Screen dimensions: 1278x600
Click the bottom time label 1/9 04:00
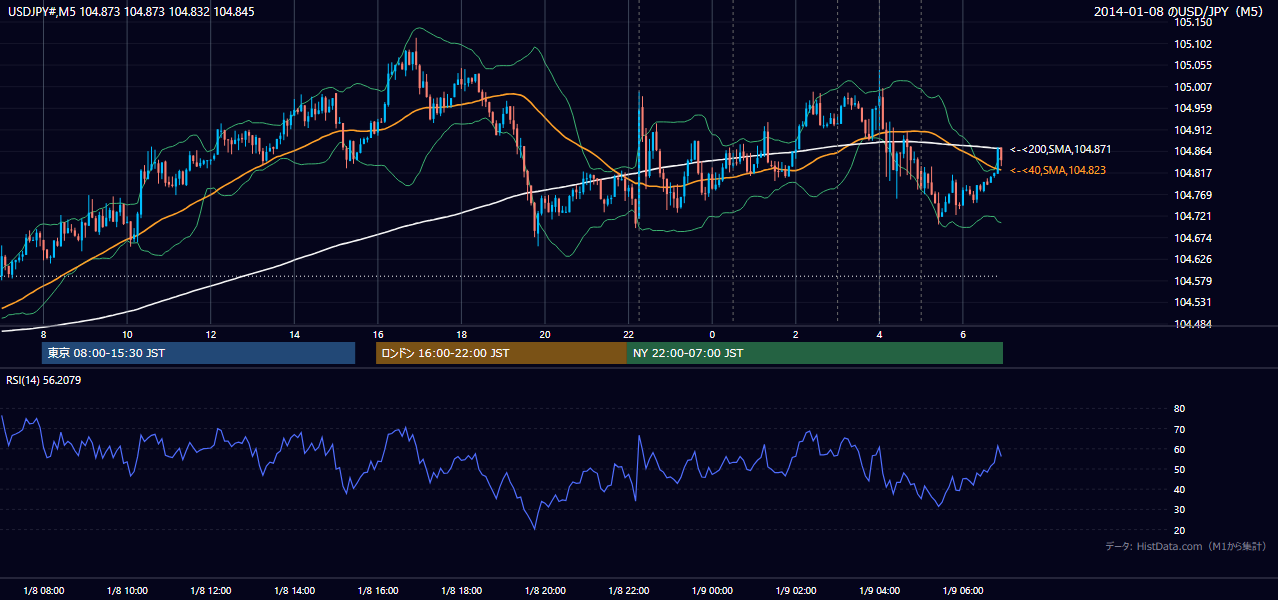coord(879,591)
